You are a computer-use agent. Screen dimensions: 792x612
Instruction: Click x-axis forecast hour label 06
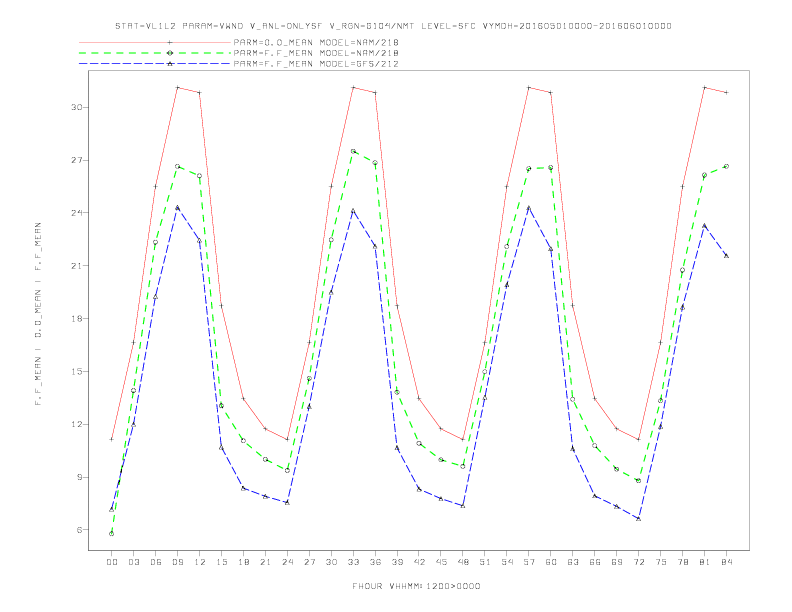[156, 562]
